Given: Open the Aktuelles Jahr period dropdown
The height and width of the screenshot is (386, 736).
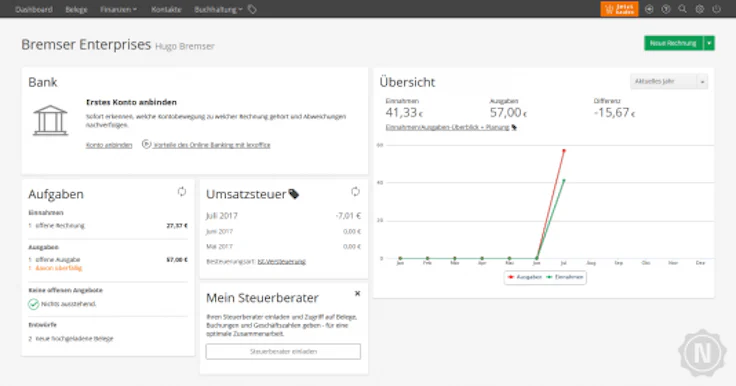Looking at the screenshot, I should point(669,82).
